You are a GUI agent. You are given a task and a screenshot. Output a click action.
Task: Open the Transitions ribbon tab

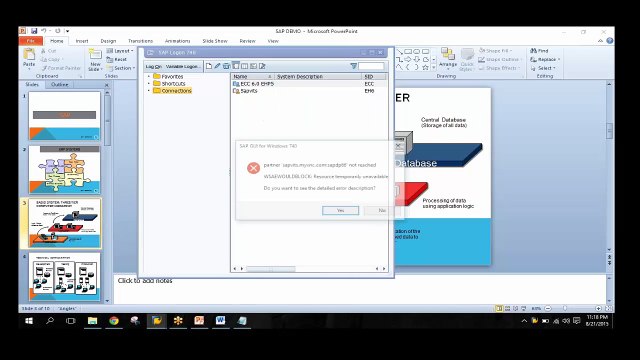click(140, 41)
